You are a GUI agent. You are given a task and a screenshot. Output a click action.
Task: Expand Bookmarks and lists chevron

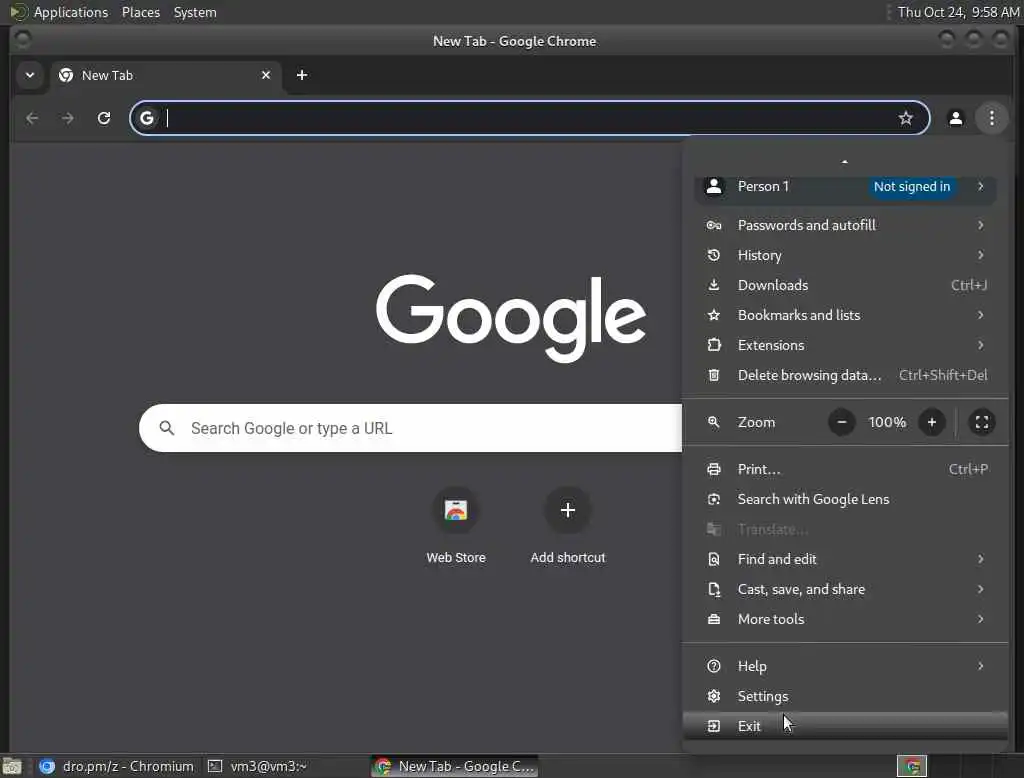point(980,316)
